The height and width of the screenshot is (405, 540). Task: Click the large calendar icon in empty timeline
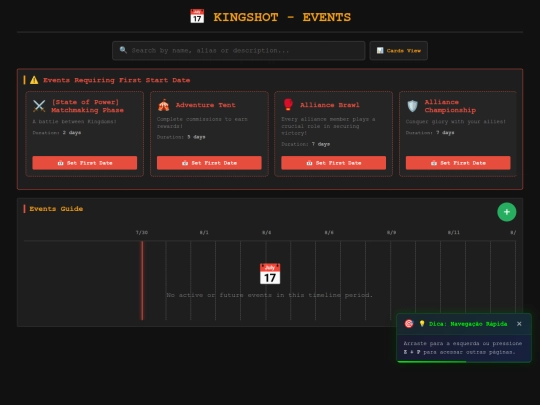[270, 274]
